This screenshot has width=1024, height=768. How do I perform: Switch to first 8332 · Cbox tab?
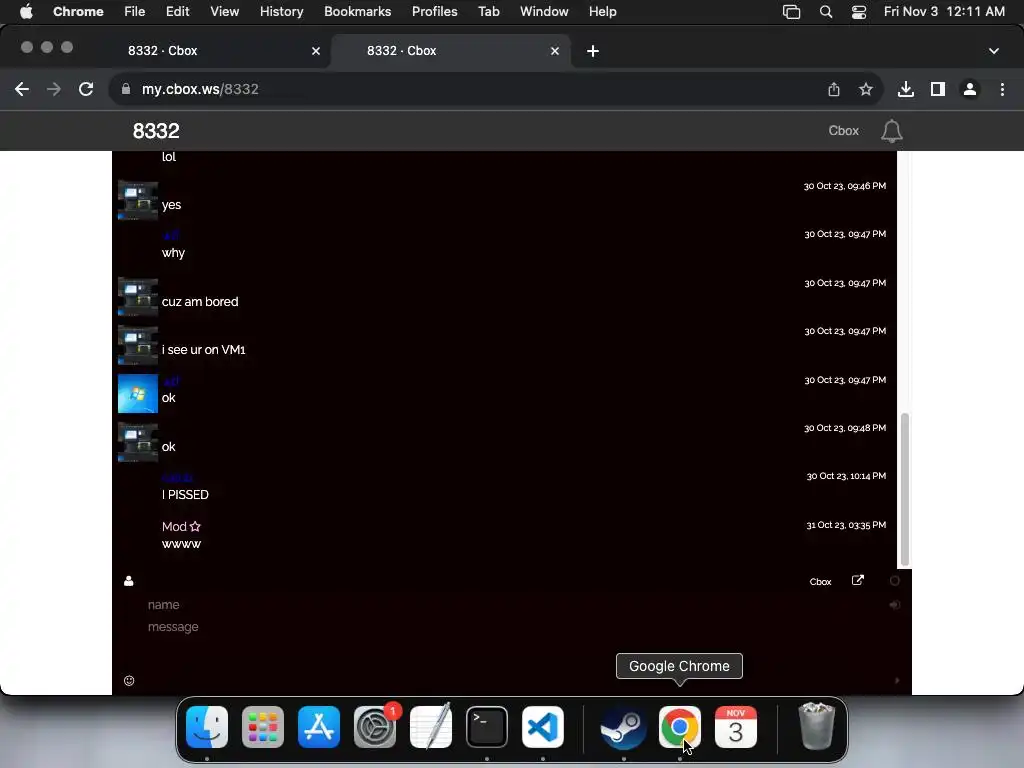[x=212, y=51]
